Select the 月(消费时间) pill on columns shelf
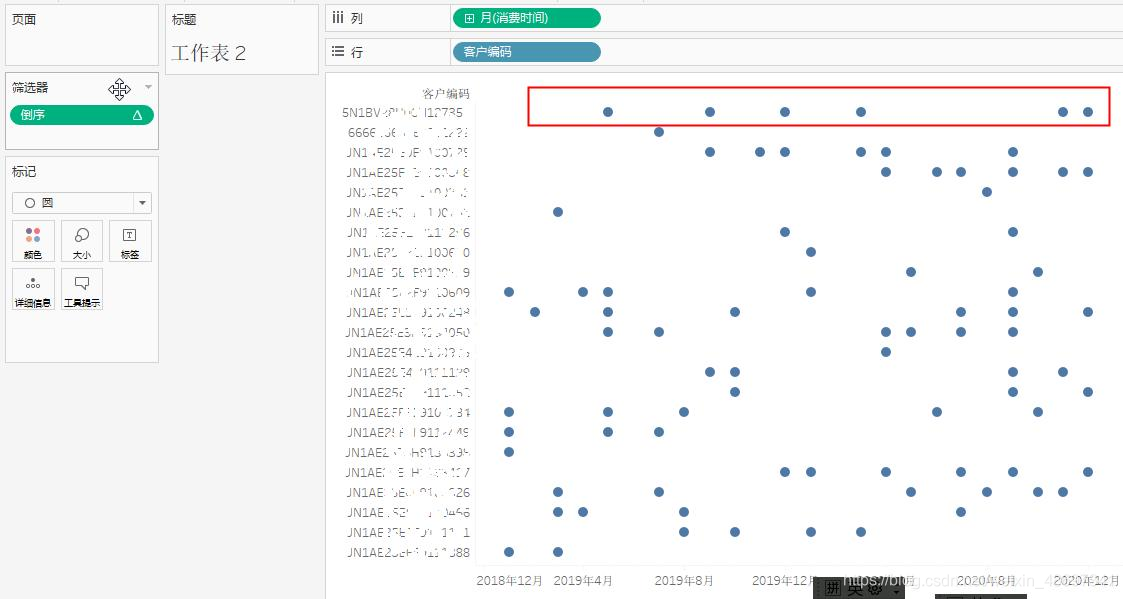Screen dimensions: 1123x599 tap(526, 18)
